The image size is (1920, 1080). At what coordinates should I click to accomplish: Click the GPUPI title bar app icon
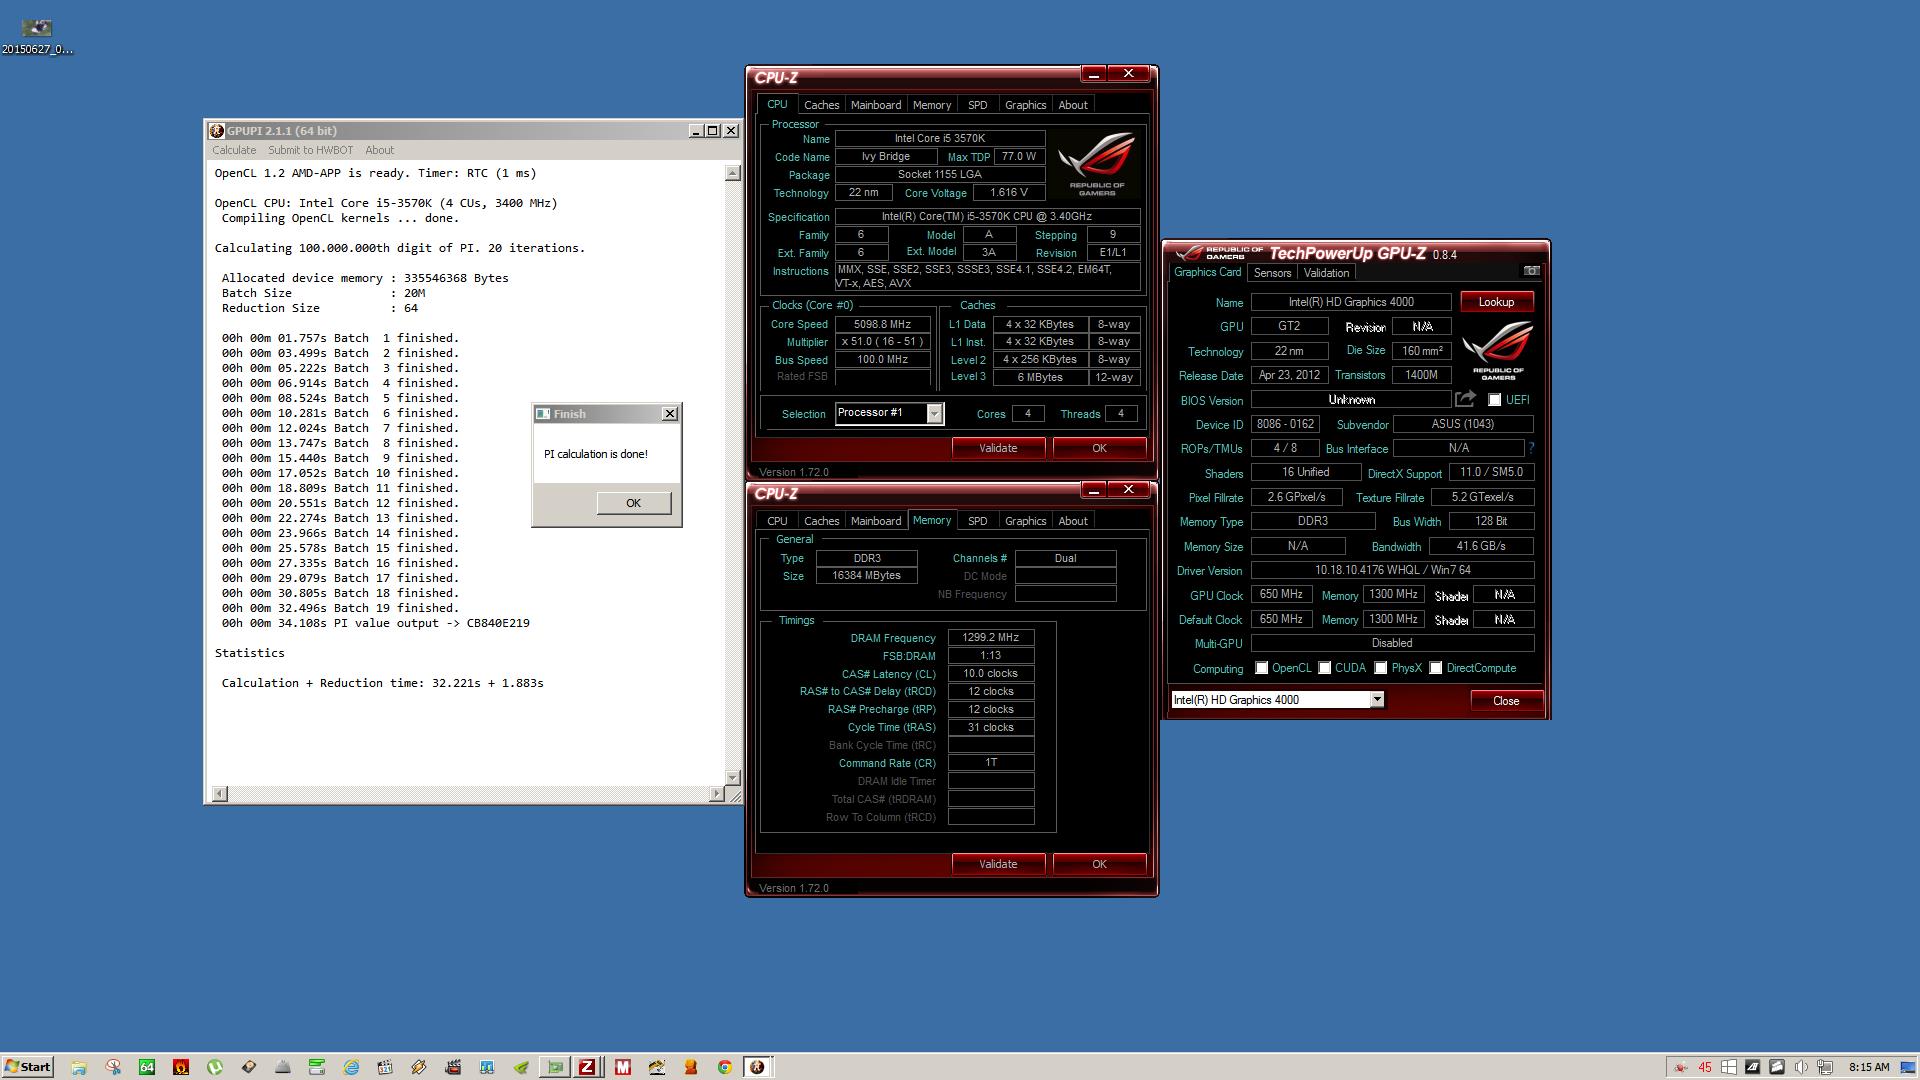[x=216, y=131]
